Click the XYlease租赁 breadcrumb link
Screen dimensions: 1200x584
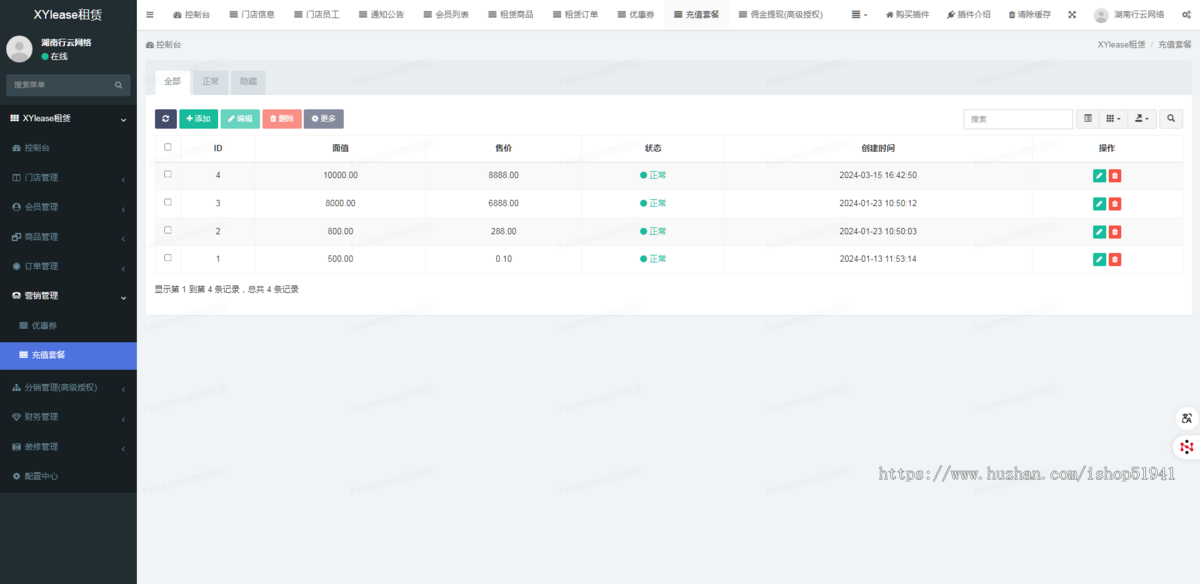coord(1121,45)
